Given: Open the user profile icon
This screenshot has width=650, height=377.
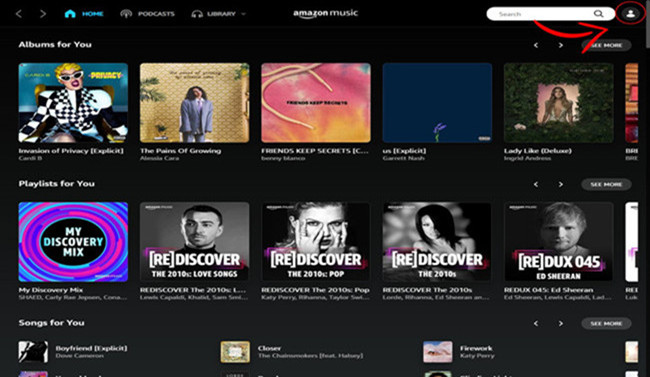Looking at the screenshot, I should click(631, 14).
